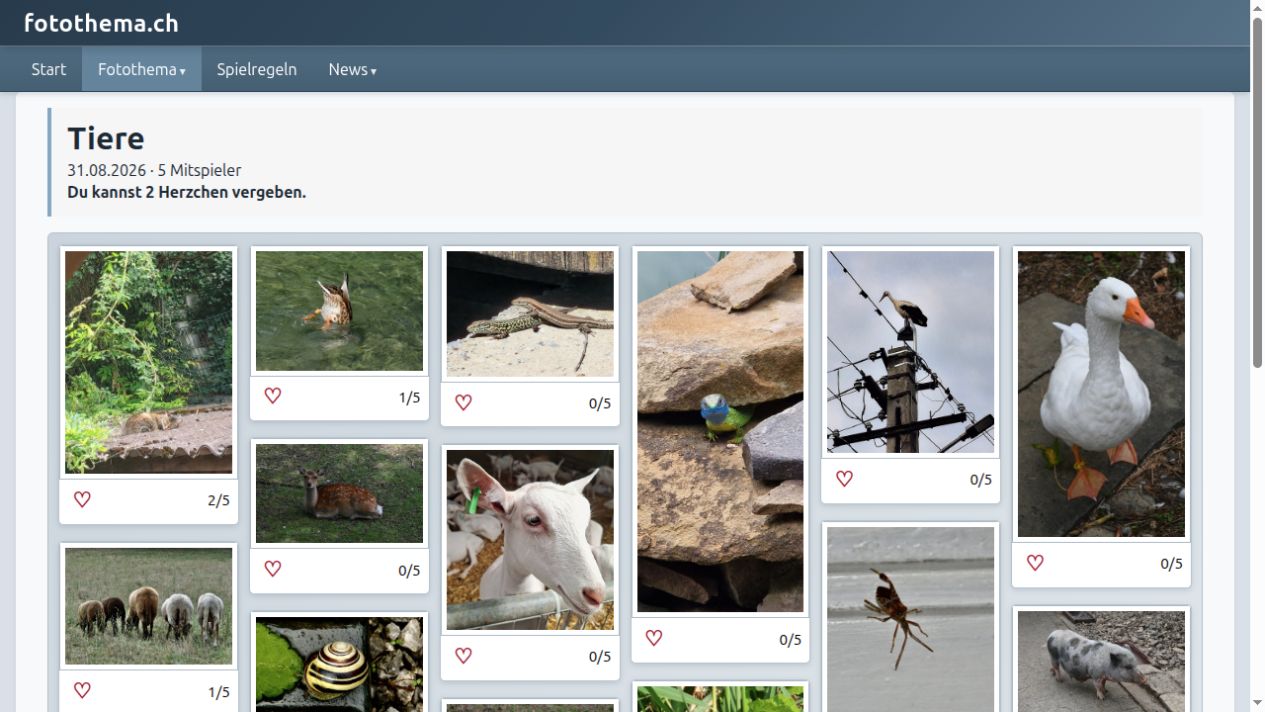Give a heart to the cat on roof photo
Viewport: 1265px width, 712px height.
point(82,499)
